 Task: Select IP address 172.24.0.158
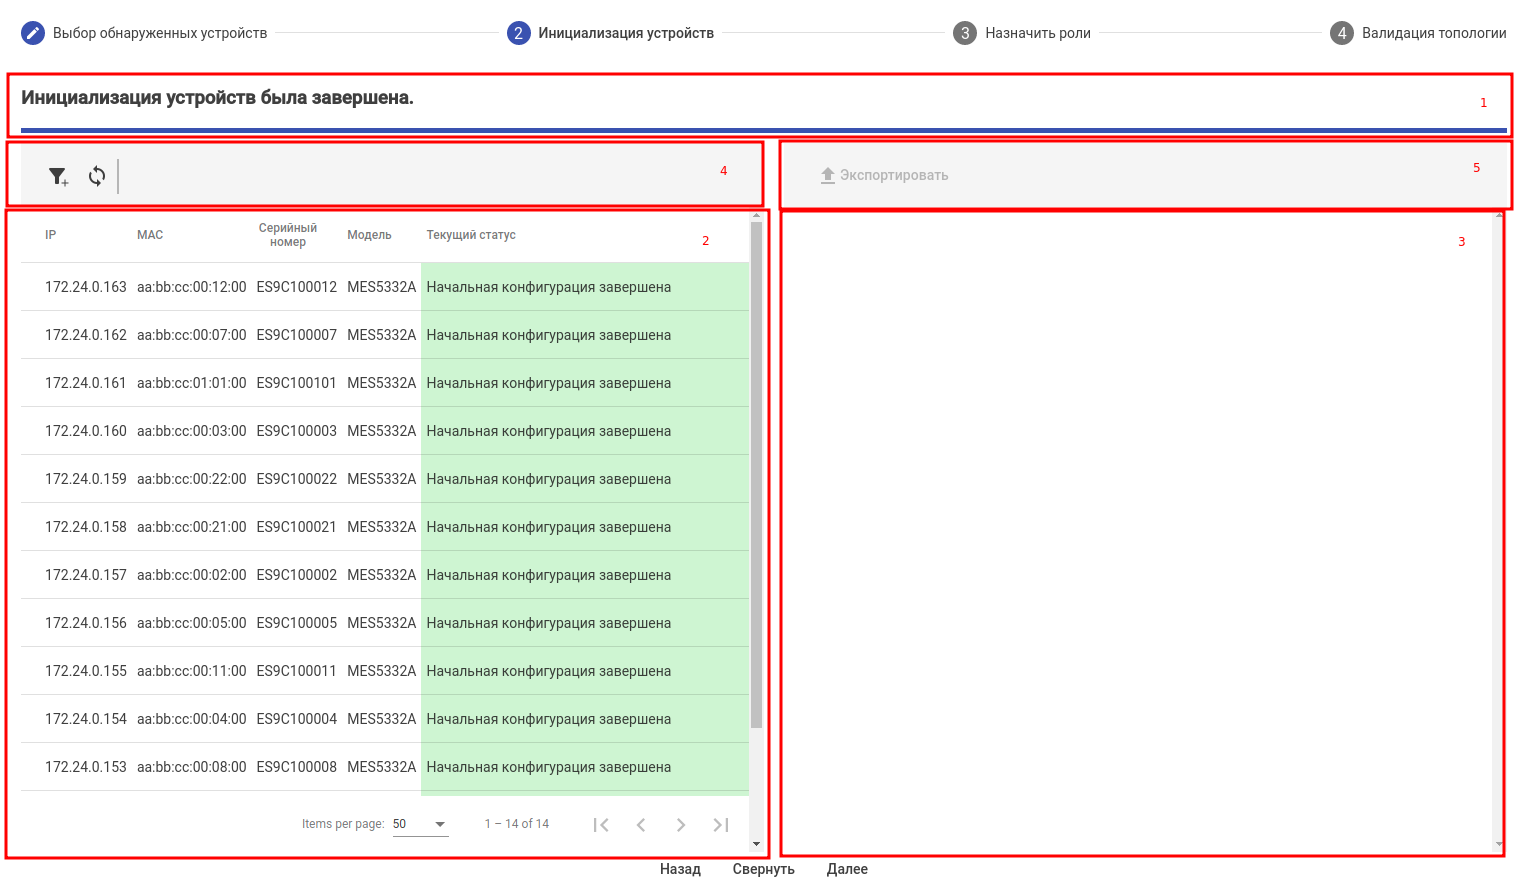(x=86, y=527)
